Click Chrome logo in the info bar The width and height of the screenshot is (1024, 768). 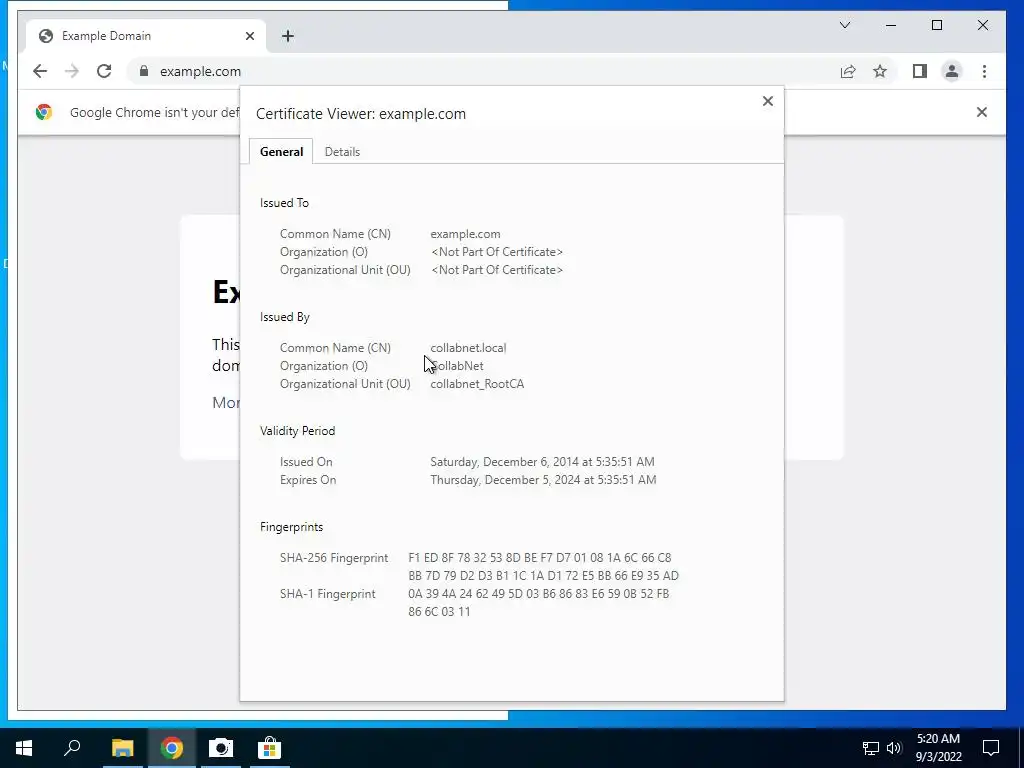pyautogui.click(x=44, y=112)
